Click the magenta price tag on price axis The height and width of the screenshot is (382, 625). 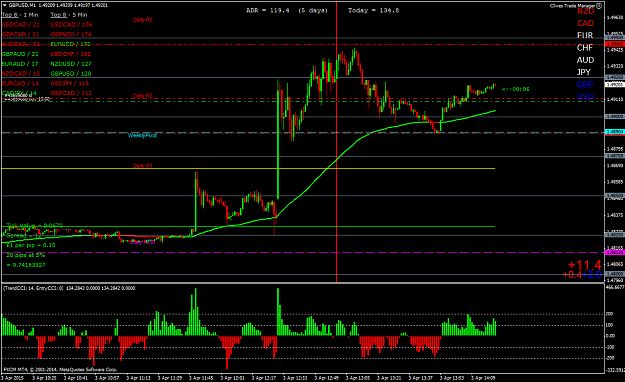pos(614,252)
